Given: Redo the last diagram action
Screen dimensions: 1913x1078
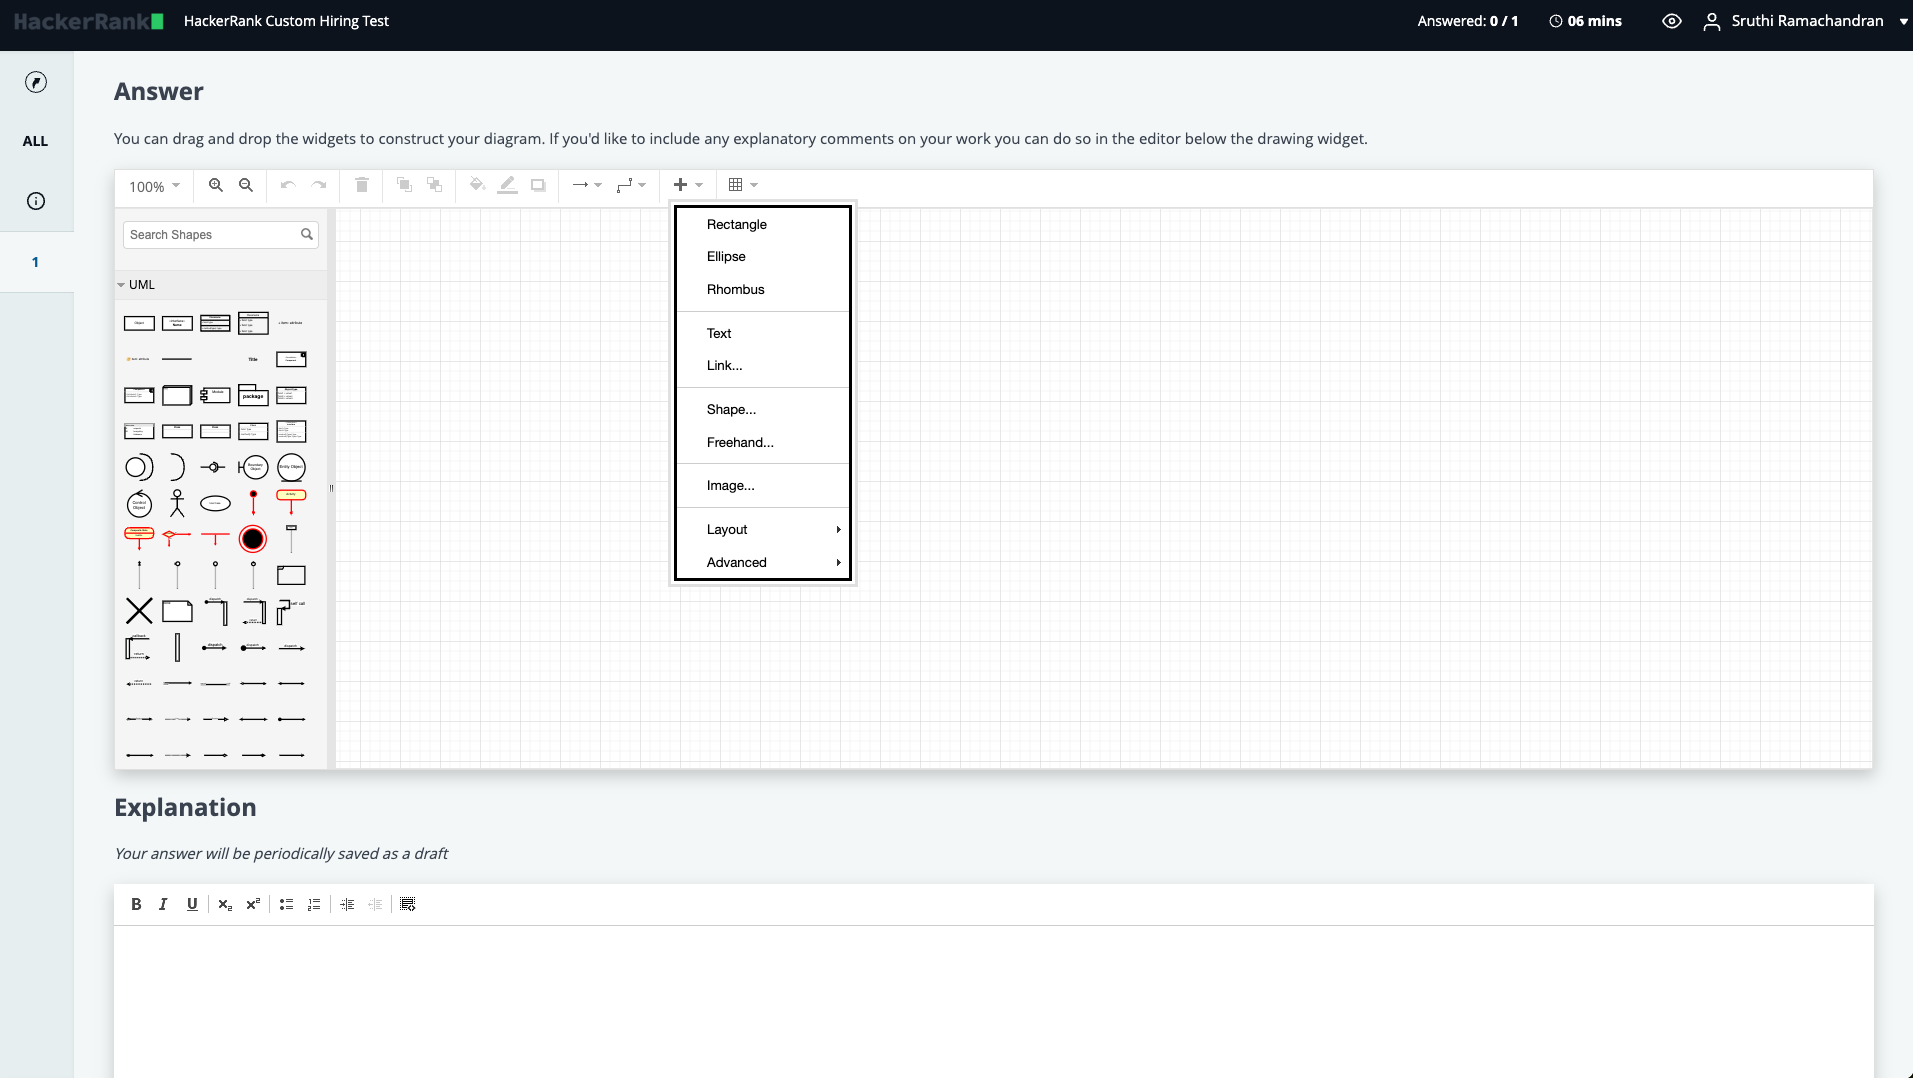Looking at the screenshot, I should tap(319, 185).
